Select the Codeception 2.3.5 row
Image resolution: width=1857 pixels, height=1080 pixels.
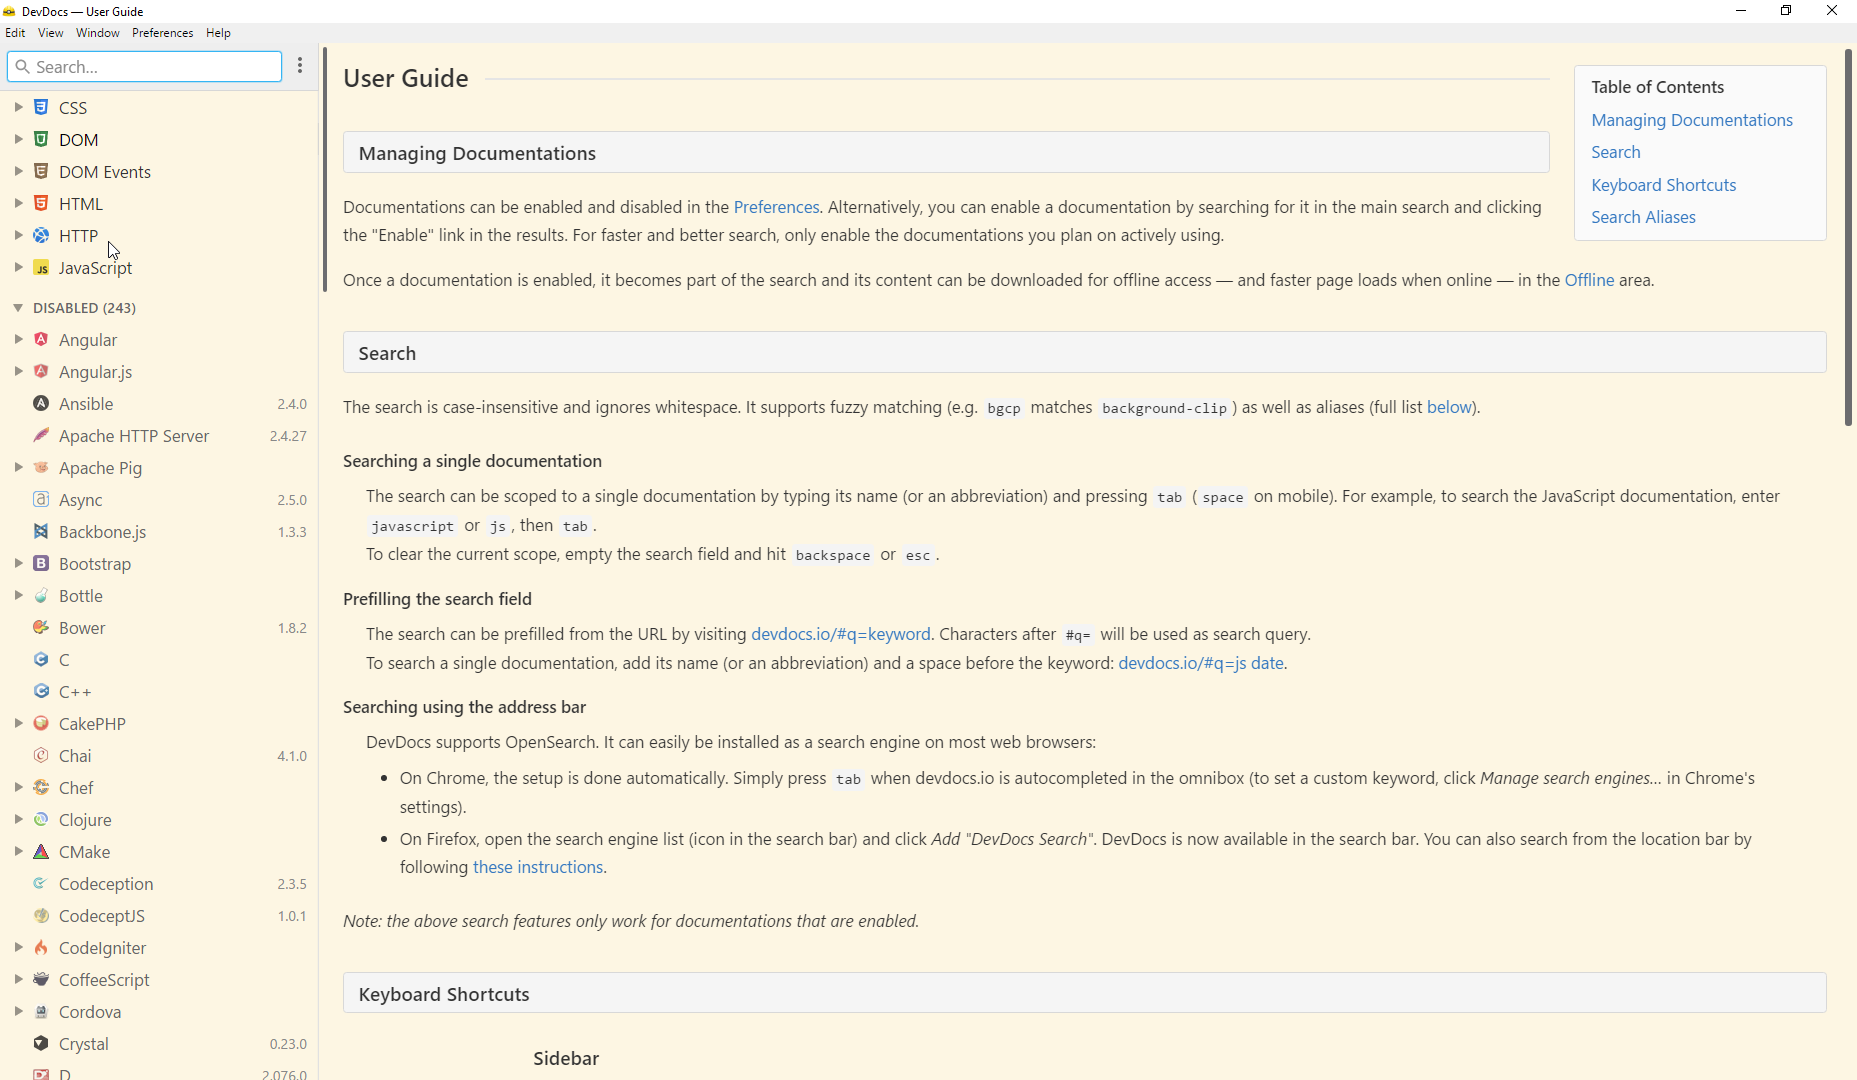pos(159,883)
